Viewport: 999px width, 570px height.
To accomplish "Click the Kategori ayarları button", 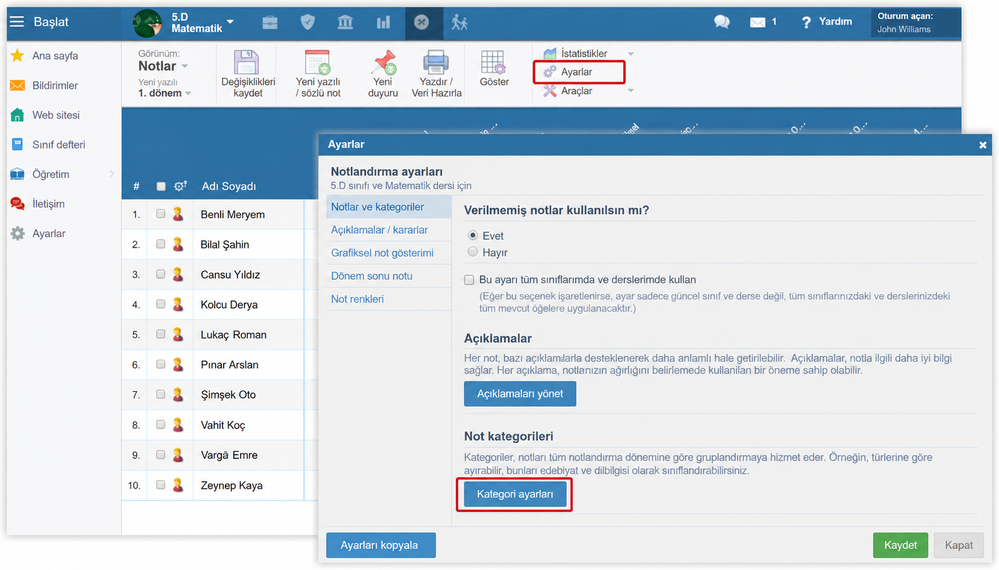I will tap(515, 494).
